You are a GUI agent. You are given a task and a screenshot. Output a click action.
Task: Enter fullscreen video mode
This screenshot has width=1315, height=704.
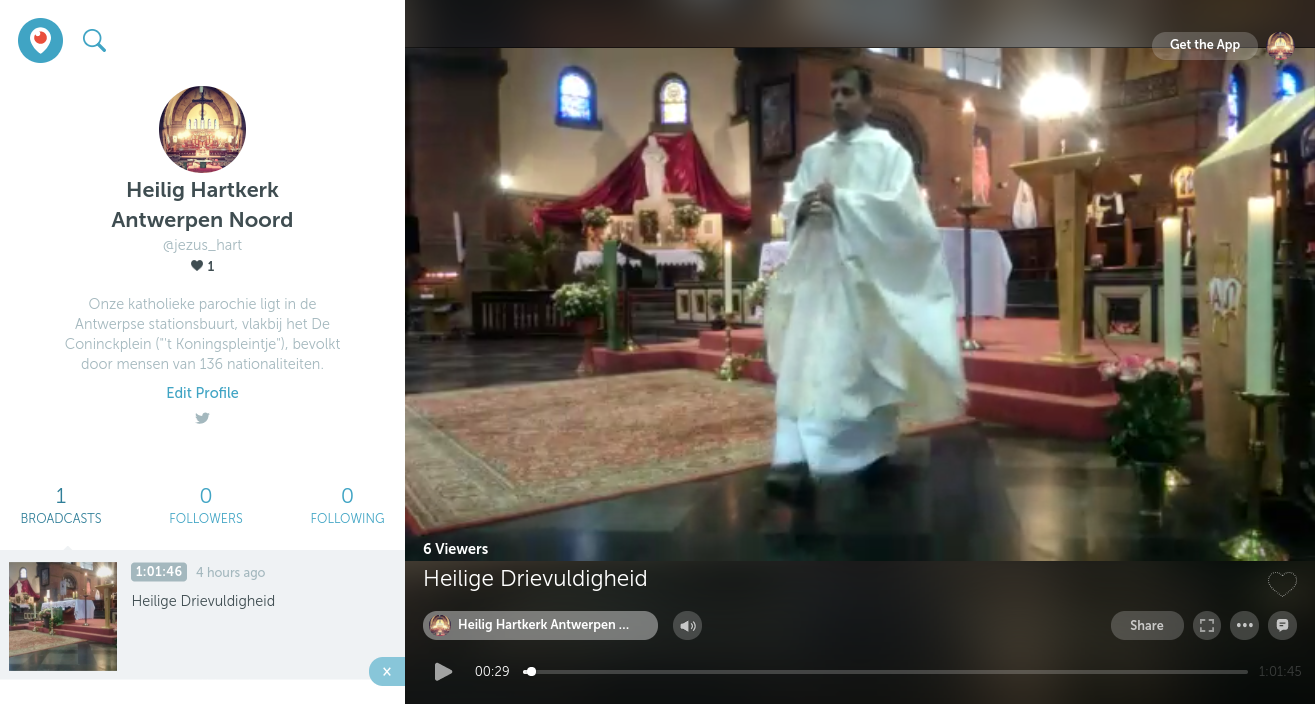[1207, 626]
